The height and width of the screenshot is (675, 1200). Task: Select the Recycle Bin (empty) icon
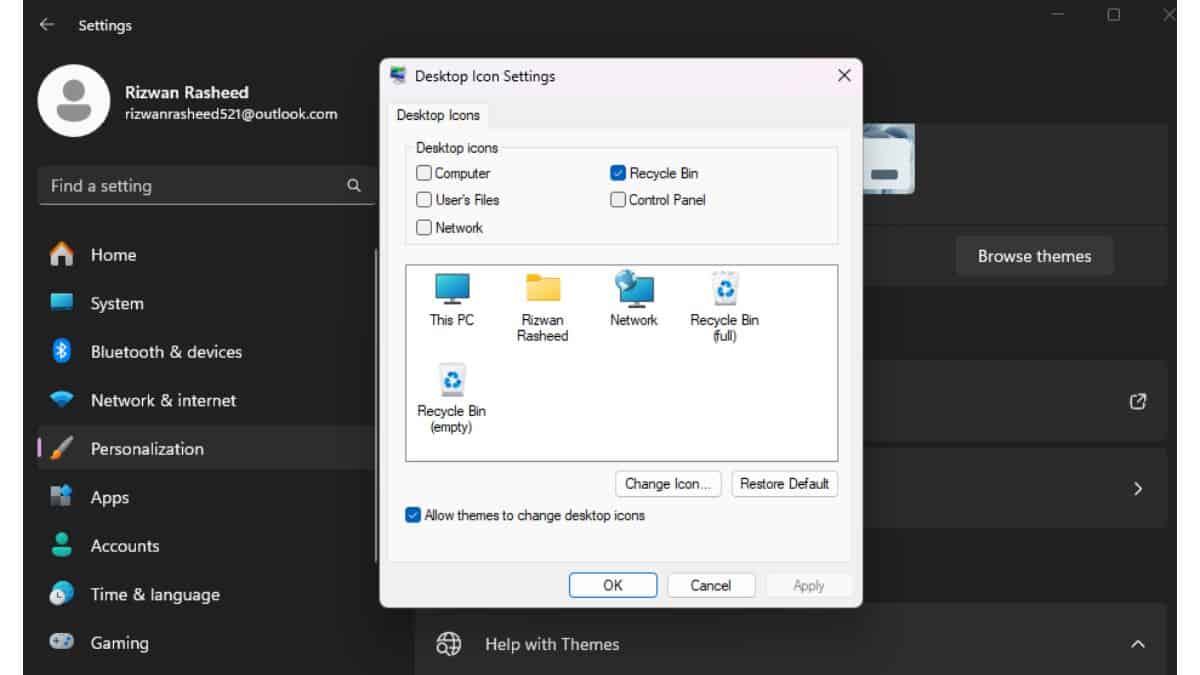[x=451, y=381]
